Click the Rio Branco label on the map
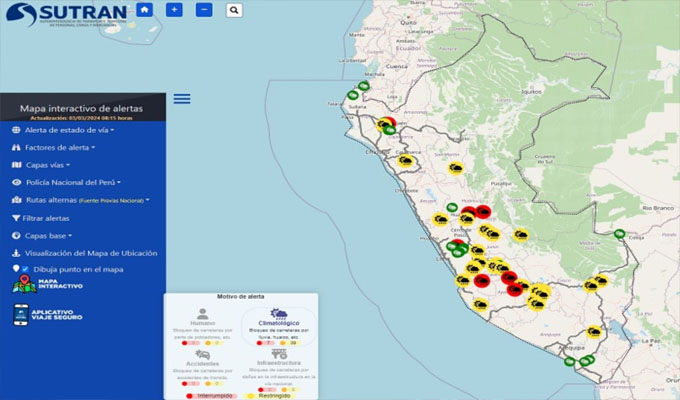The width and height of the screenshot is (680, 400). [x=658, y=208]
